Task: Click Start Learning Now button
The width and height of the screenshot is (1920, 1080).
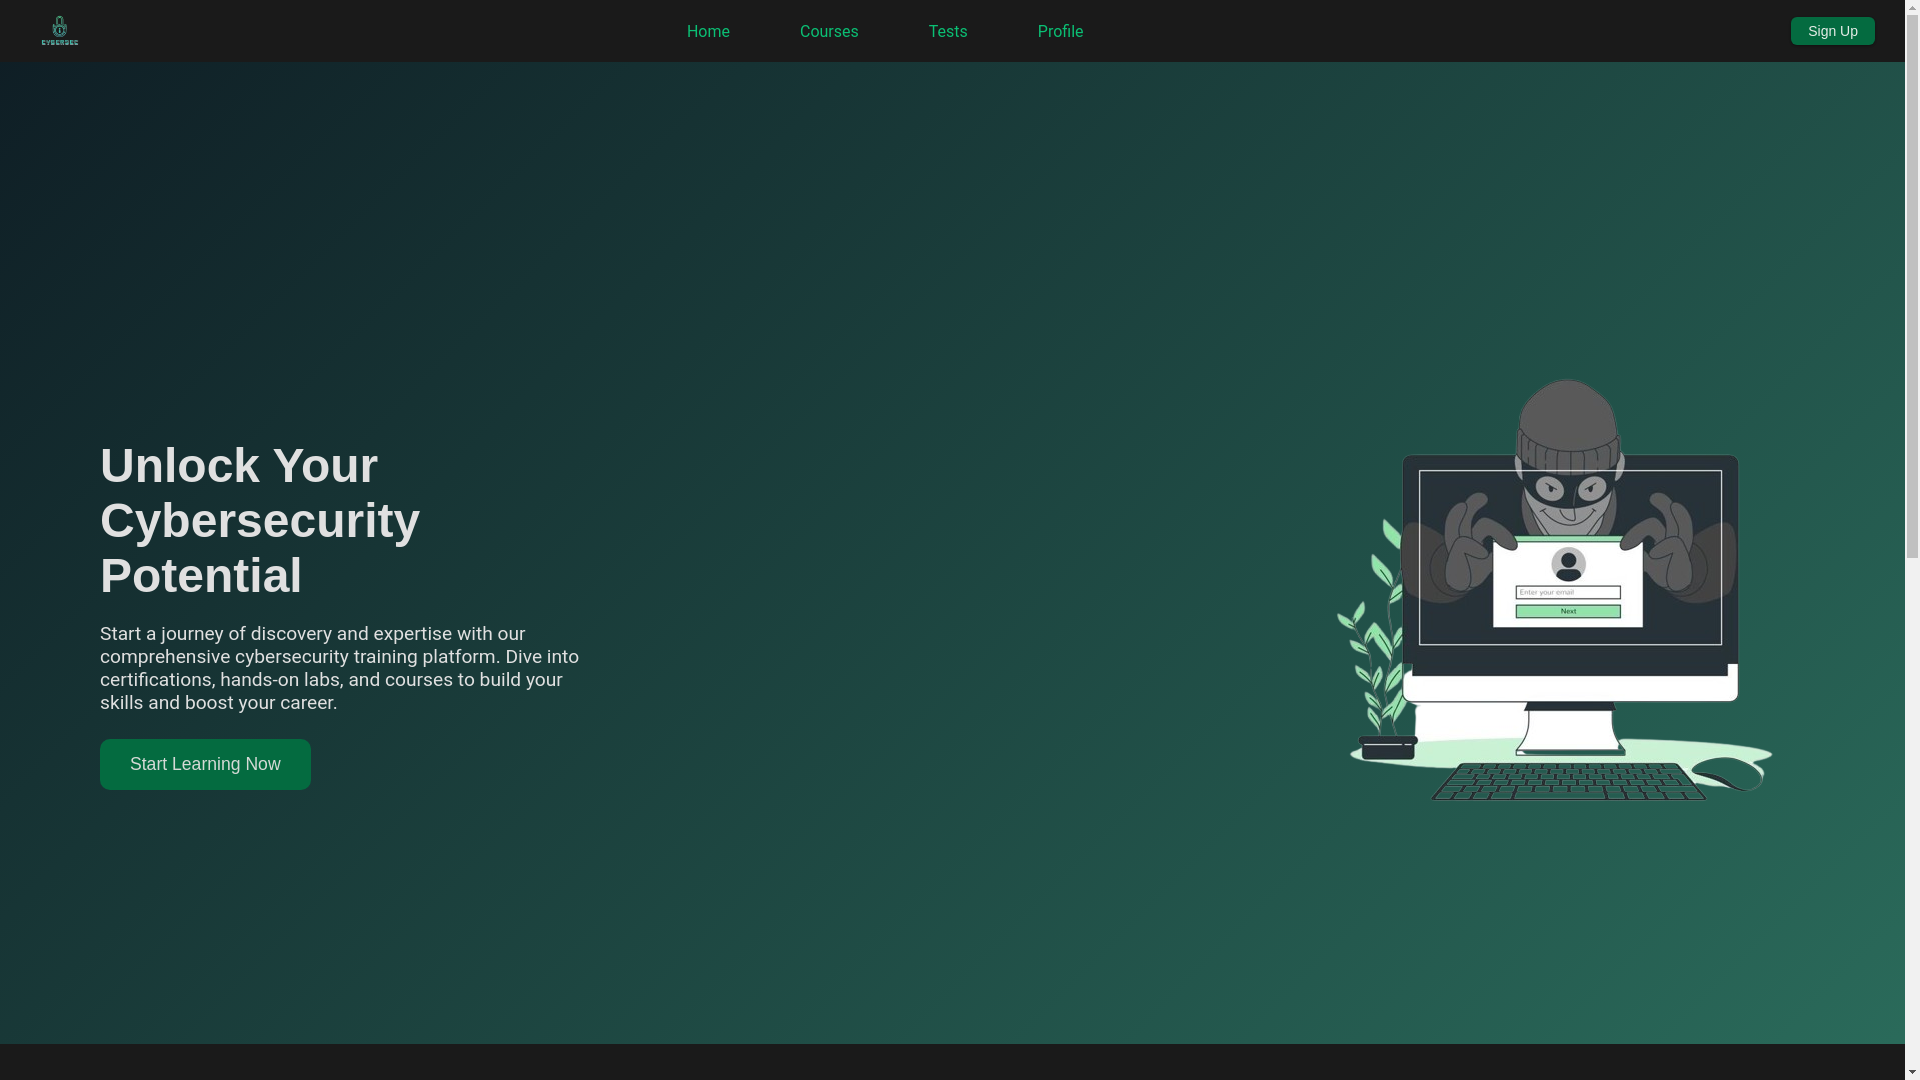Action: point(205,764)
